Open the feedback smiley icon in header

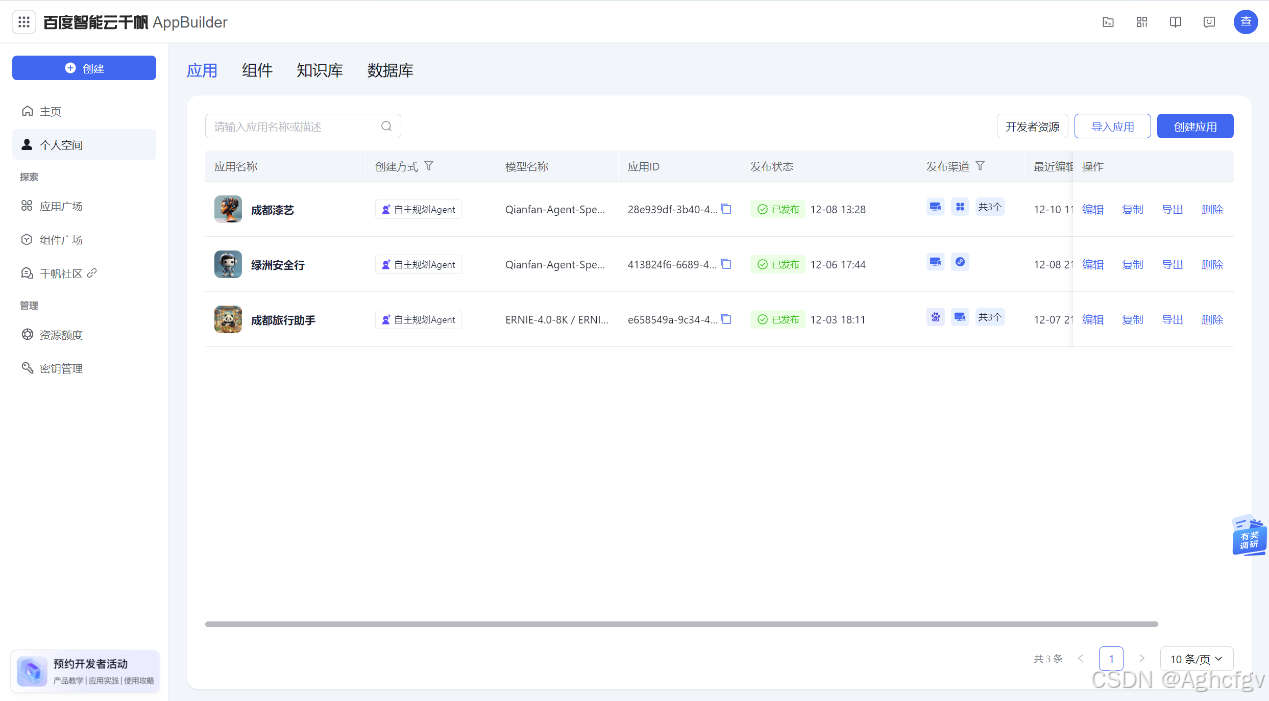(x=1209, y=21)
